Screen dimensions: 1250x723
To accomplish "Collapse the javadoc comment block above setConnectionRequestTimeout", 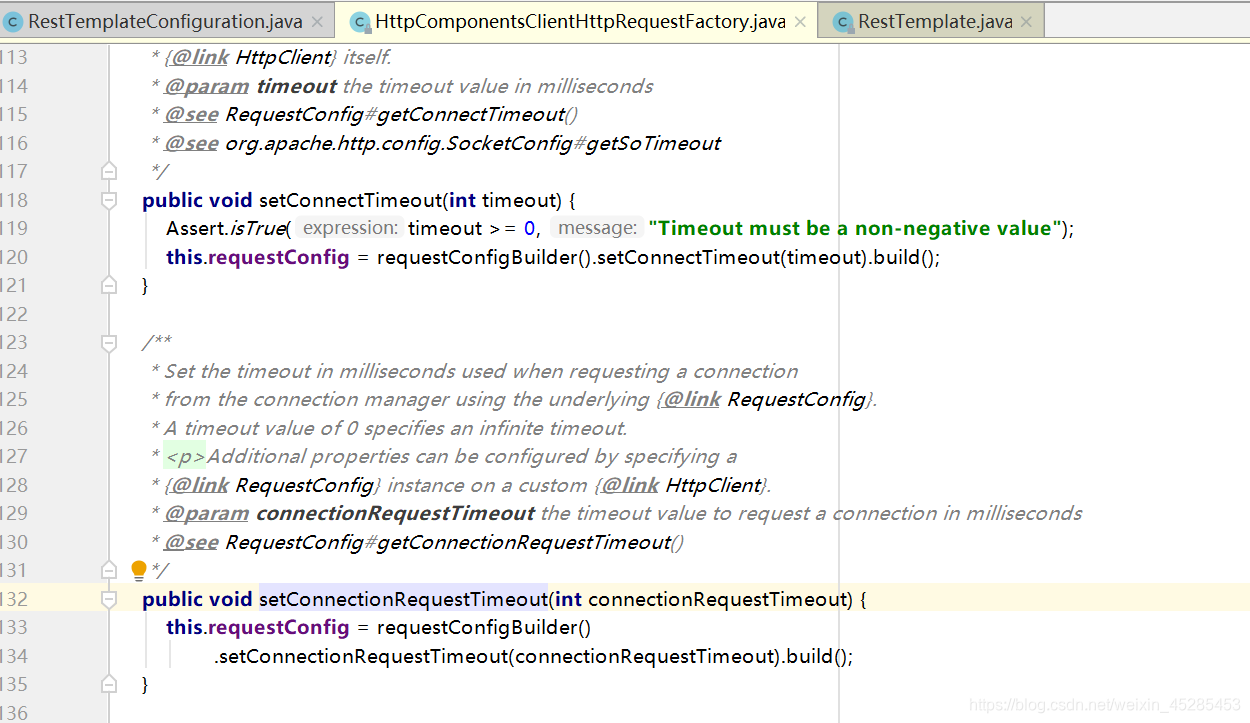I will [108, 342].
